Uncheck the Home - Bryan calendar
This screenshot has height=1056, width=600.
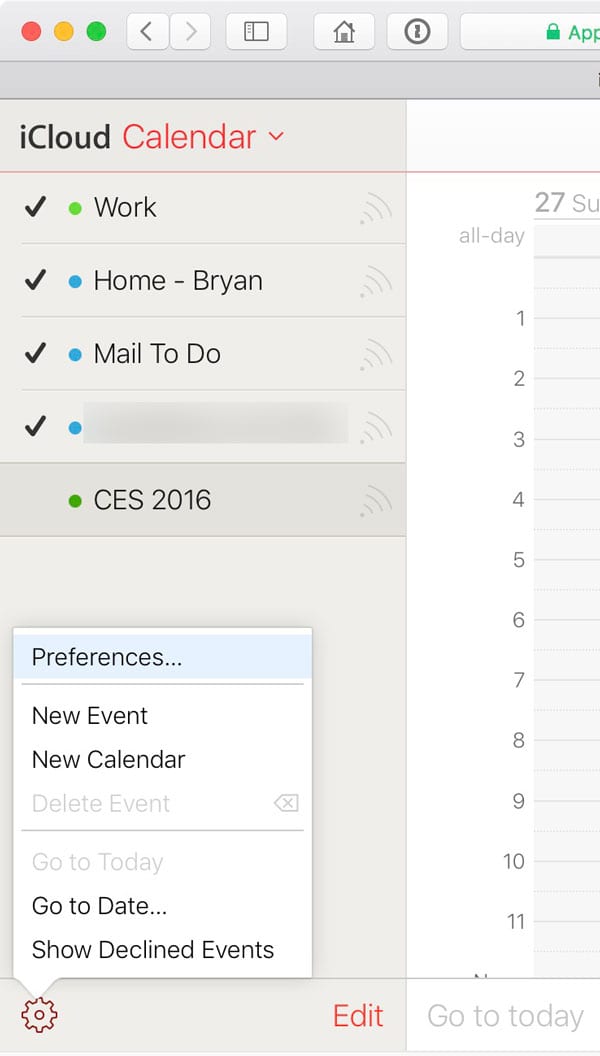pos(36,281)
